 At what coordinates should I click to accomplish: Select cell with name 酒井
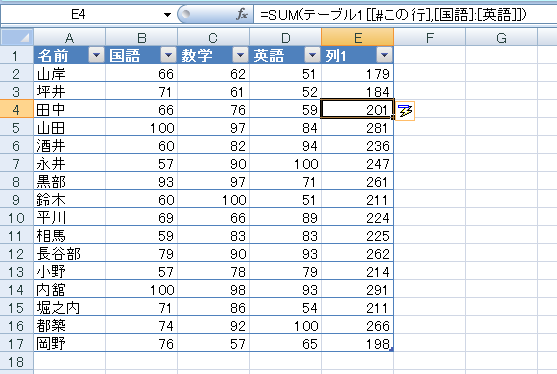pyautogui.click(x=70, y=146)
